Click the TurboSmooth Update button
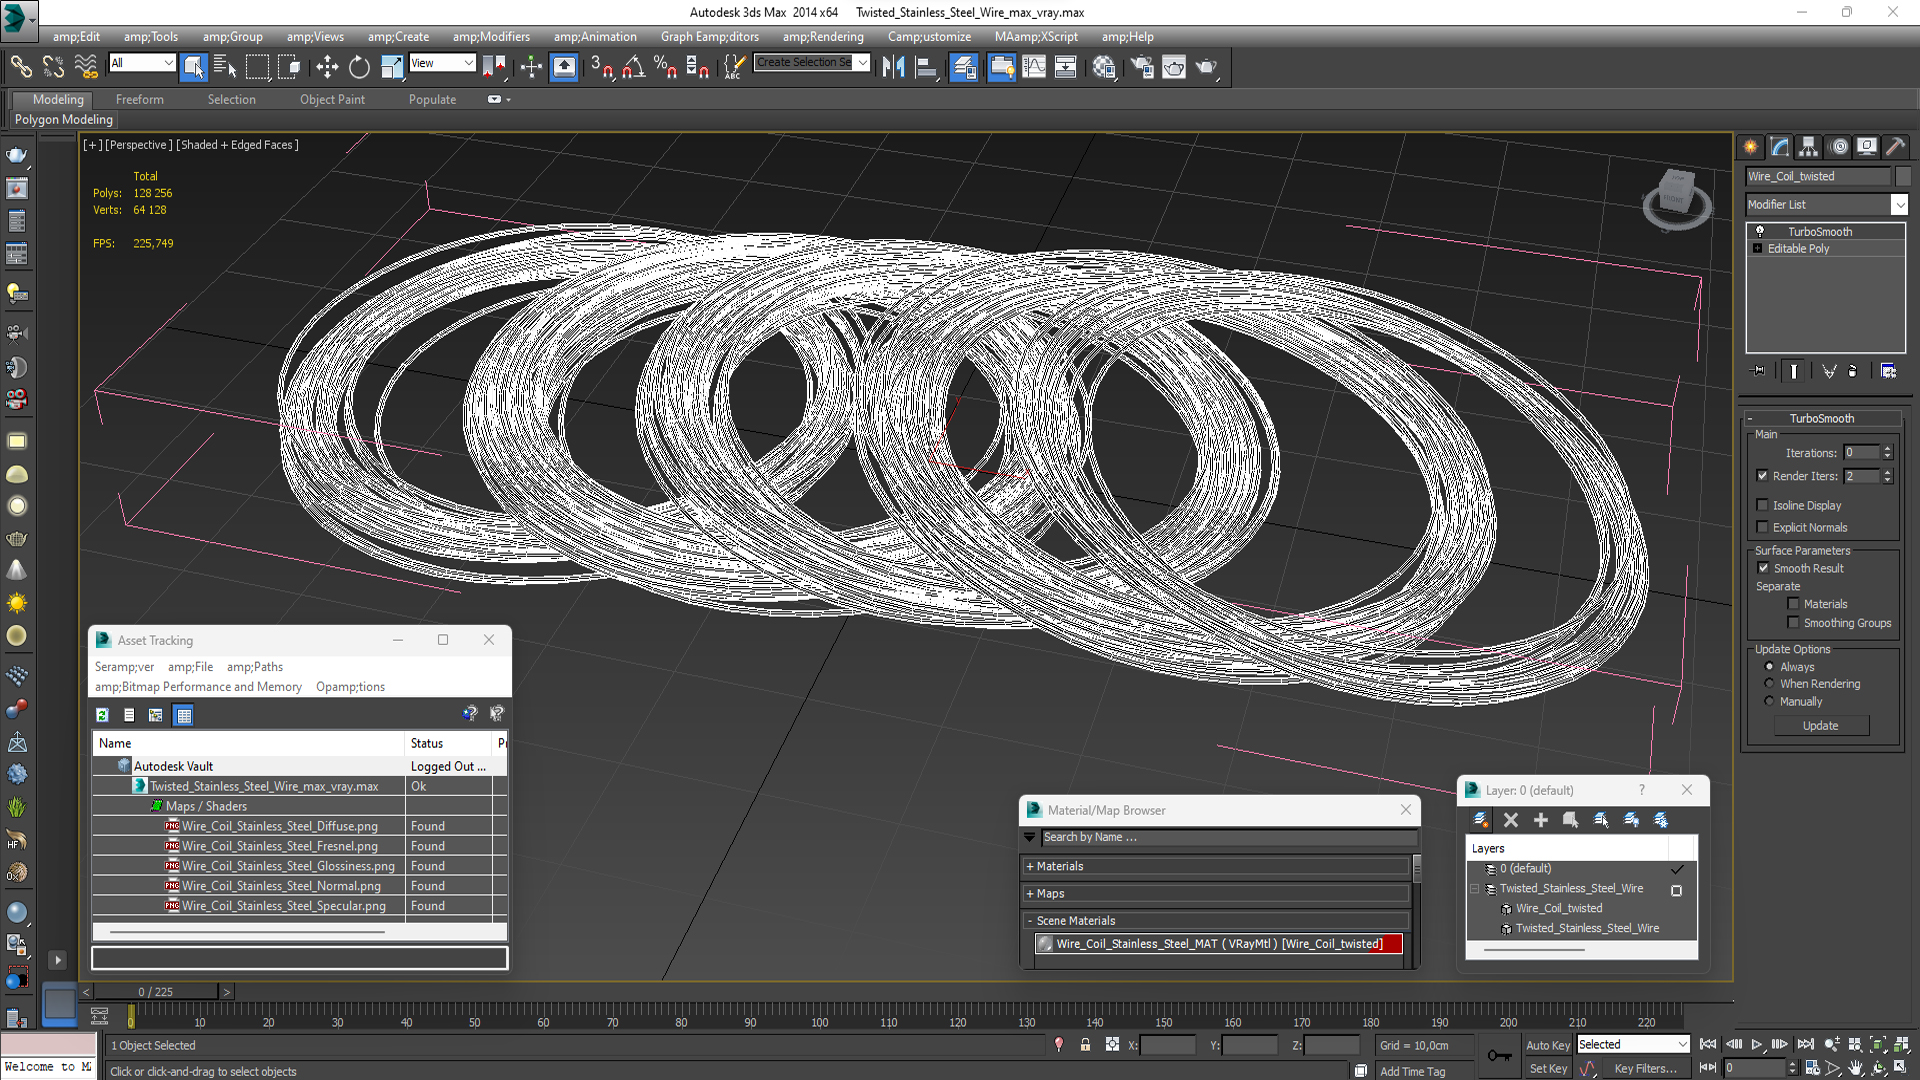Screen dimensions: 1920x1080 pyautogui.click(x=1820, y=726)
